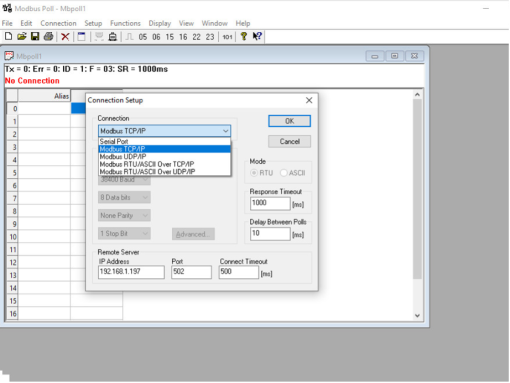This screenshot has height=383, width=510.
Task: Click the 101 toolbar button
Action: click(227, 37)
